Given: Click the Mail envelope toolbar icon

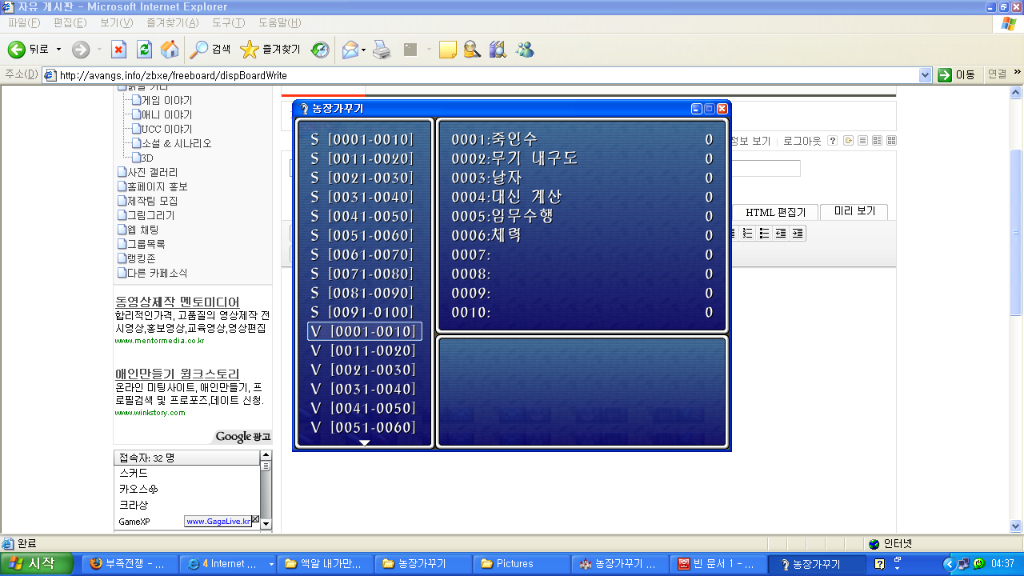Looking at the screenshot, I should click(349, 50).
